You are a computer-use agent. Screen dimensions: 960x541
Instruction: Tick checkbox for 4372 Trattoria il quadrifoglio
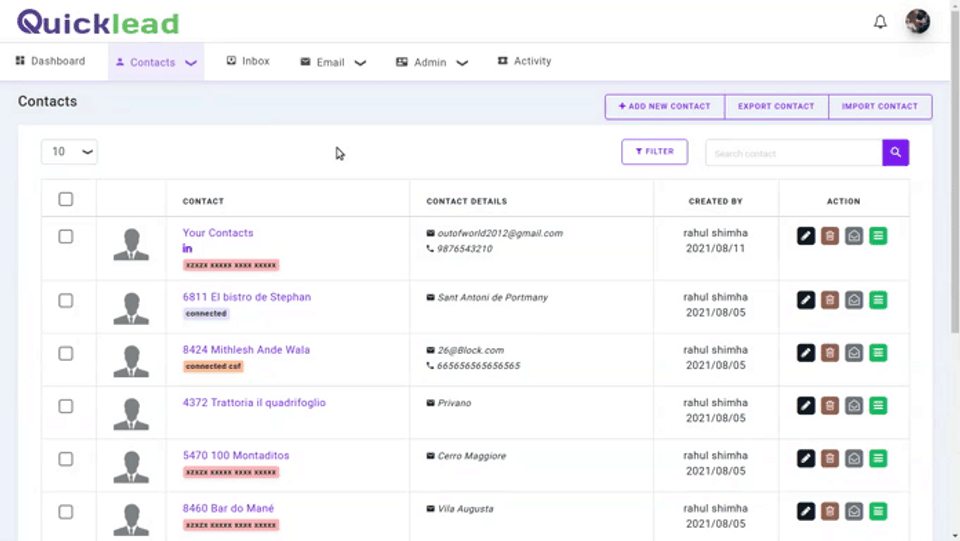click(66, 406)
